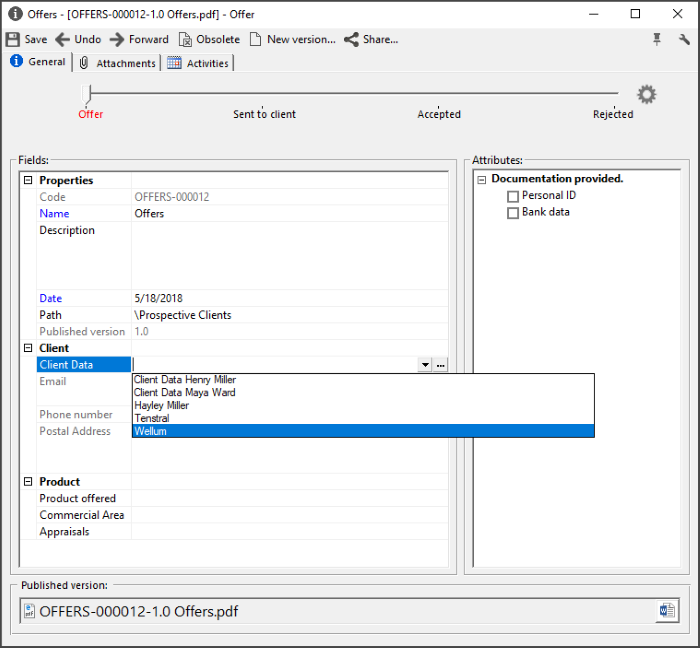Collapse the Properties section
This screenshot has height=648, width=700.
(28, 181)
